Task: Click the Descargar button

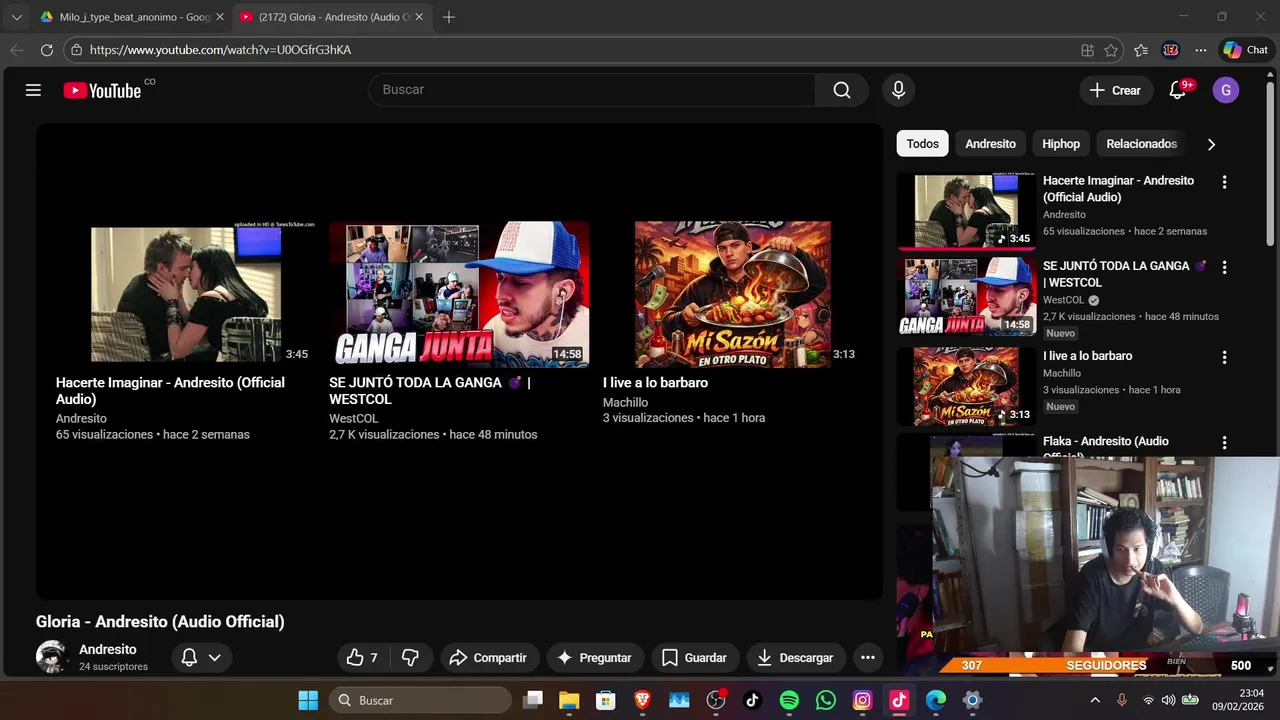Action: click(796, 657)
